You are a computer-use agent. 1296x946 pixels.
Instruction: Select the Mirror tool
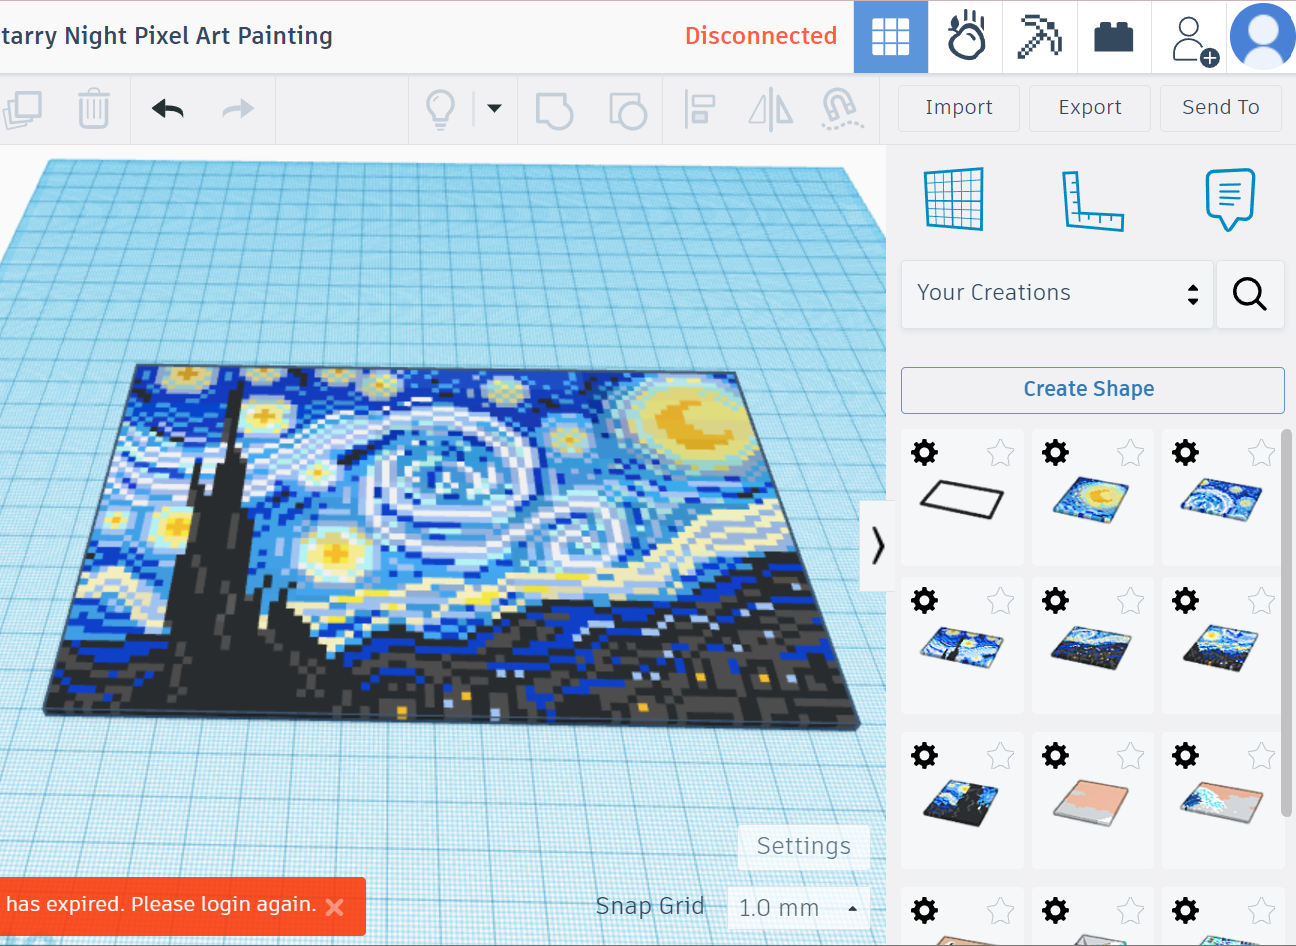pyautogui.click(x=770, y=110)
